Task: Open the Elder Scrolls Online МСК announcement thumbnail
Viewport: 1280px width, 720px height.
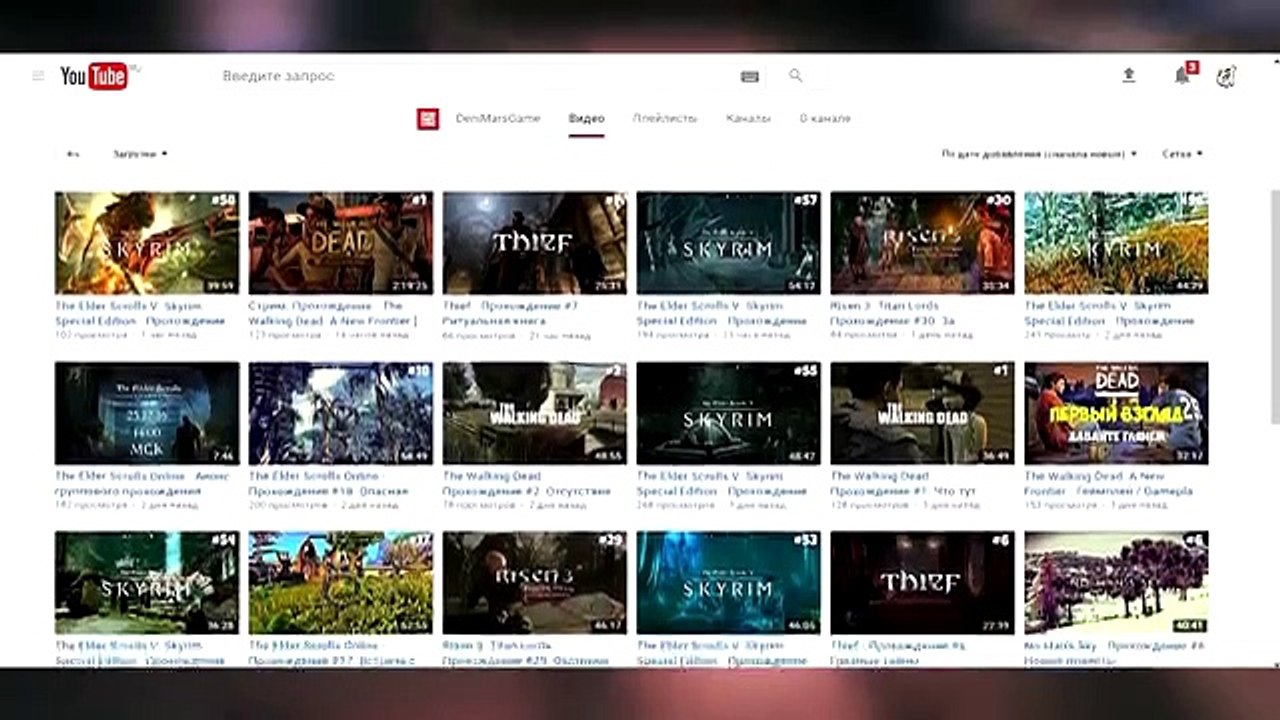Action: pyautogui.click(x=147, y=413)
